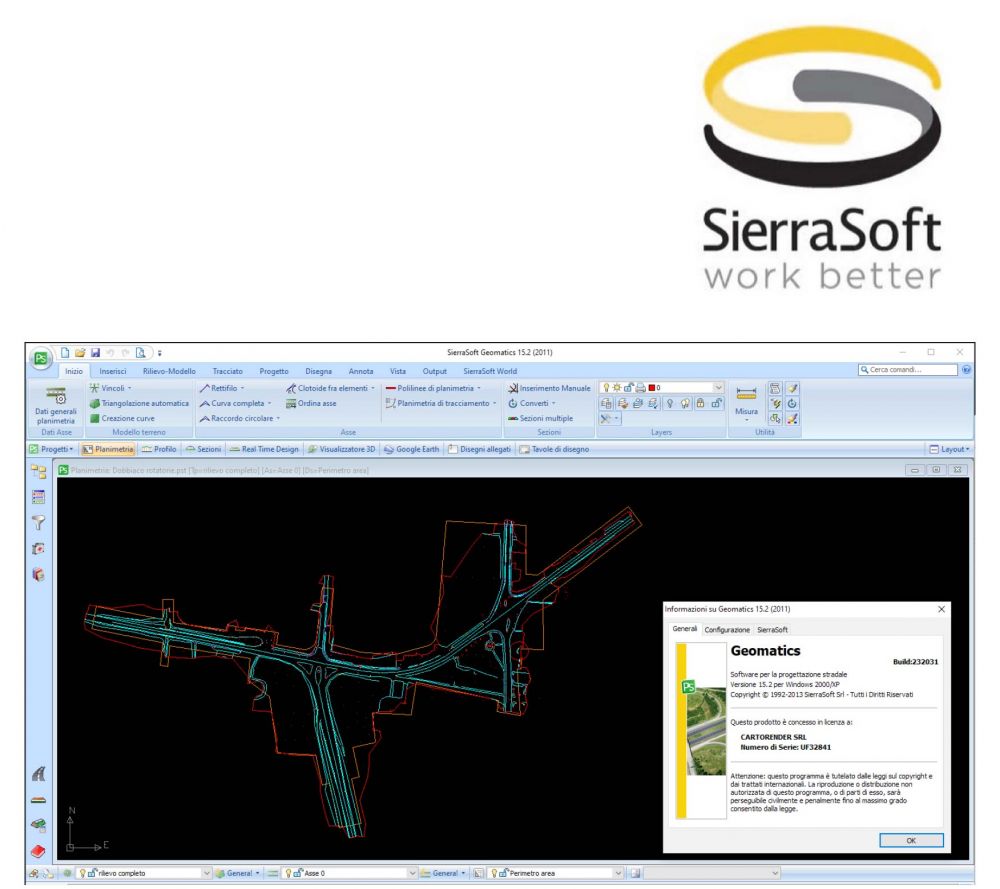Open the SierraSoft World tab
Viewport: 1000px width, 889px height.
(490, 371)
